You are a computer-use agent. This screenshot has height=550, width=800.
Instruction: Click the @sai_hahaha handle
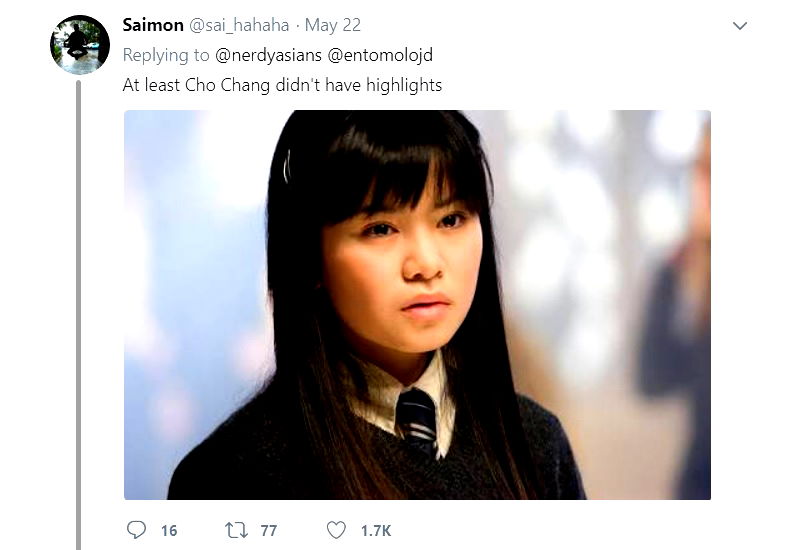pyautogui.click(x=239, y=26)
